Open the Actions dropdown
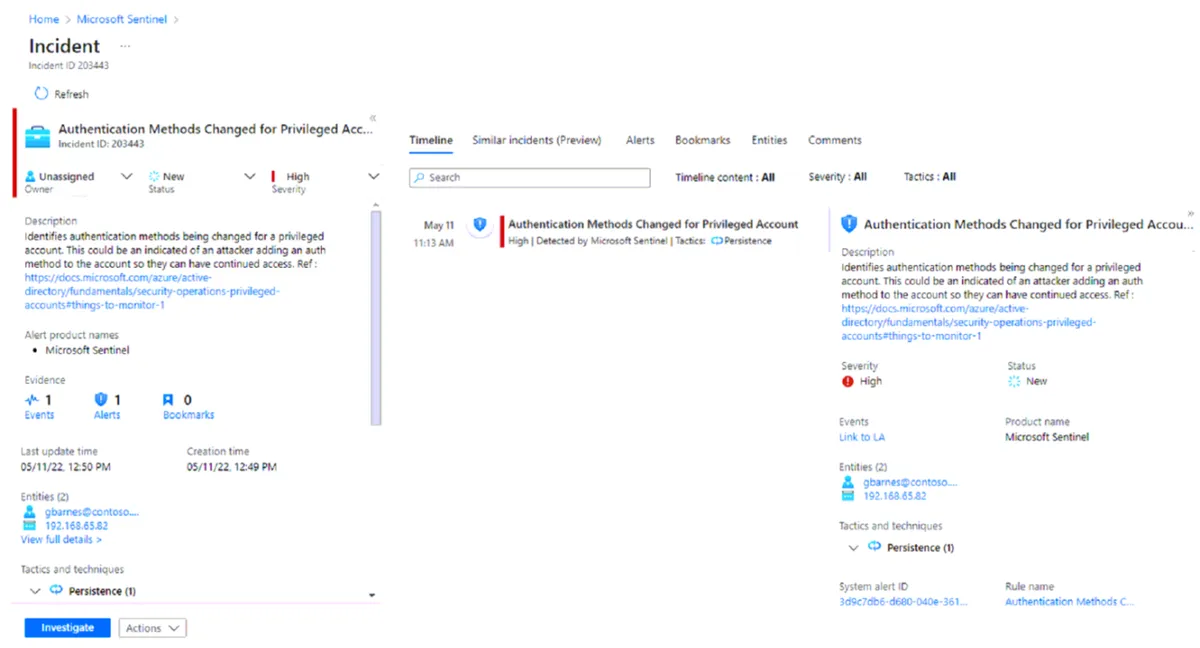This screenshot has width=1200, height=648. (x=152, y=628)
